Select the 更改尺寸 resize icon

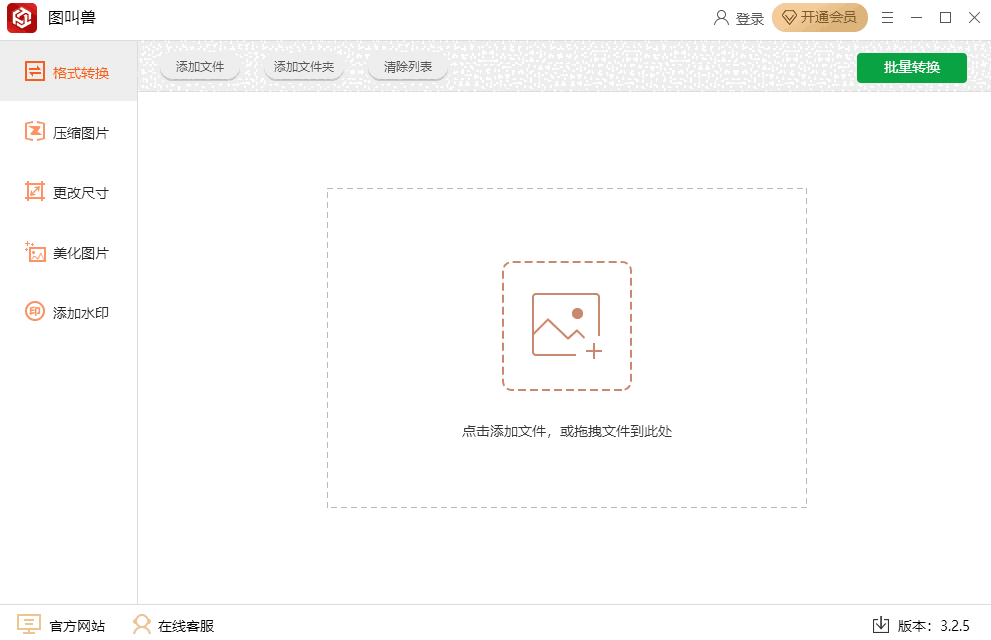pyautogui.click(x=35, y=192)
